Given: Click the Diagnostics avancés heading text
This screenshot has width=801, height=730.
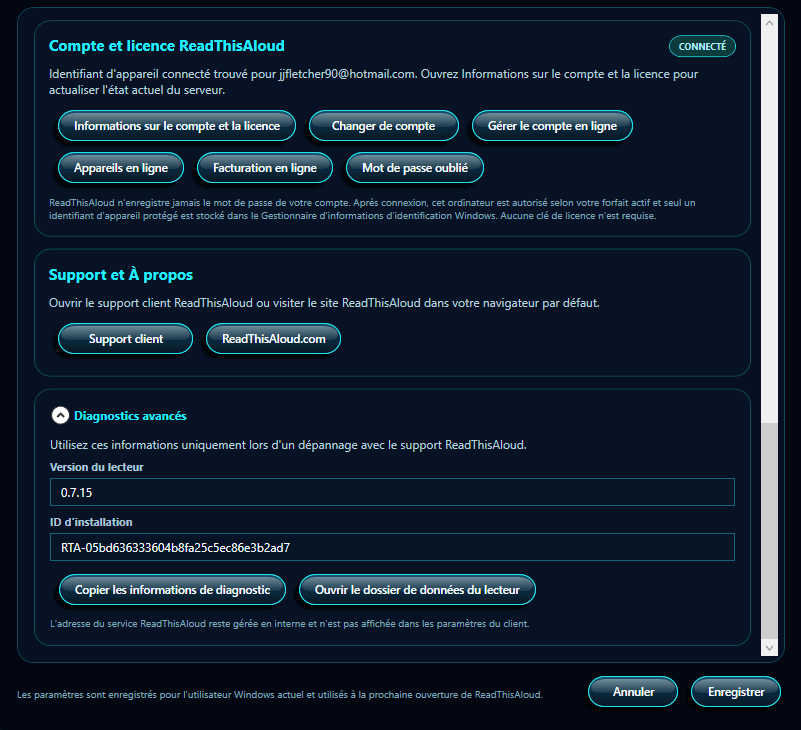Looking at the screenshot, I should (130, 416).
